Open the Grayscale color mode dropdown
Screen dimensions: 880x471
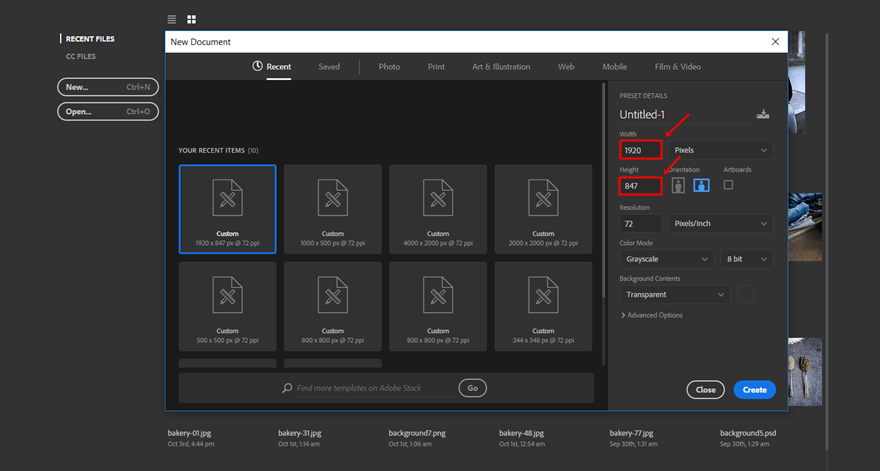pos(667,259)
